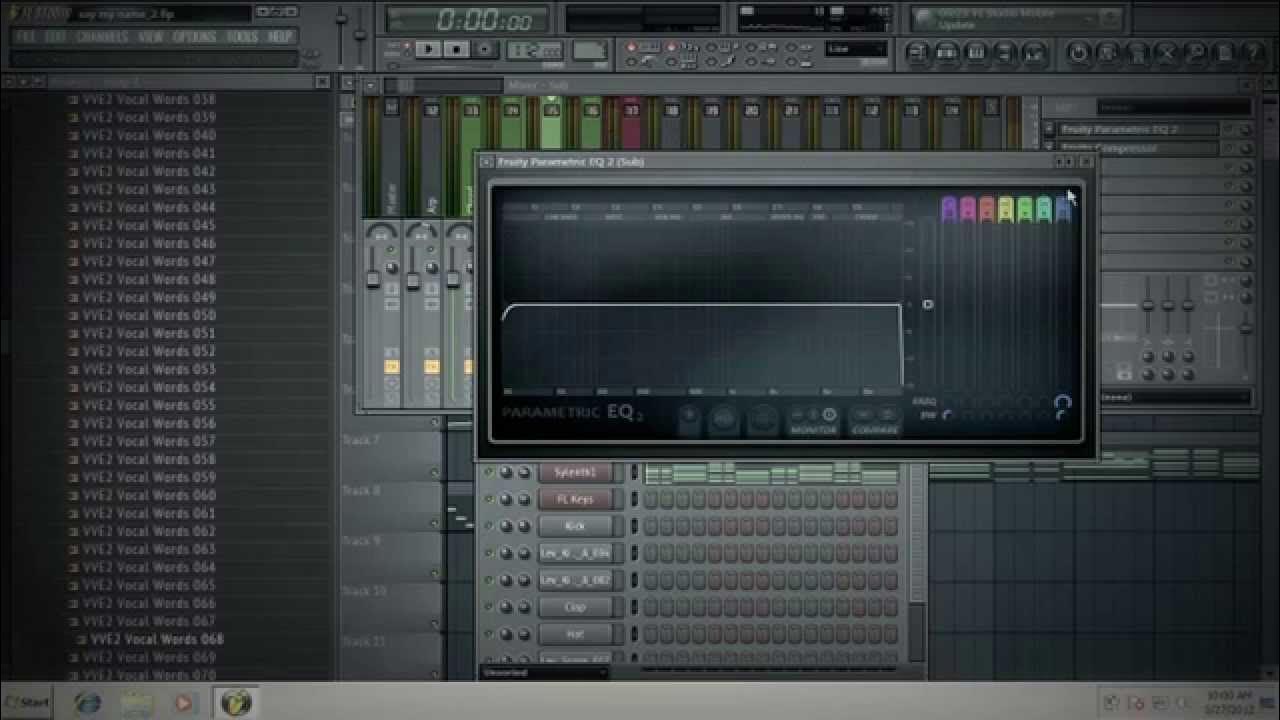
Task: Open the Fruity Compressor slot menu arrow
Action: tap(1049, 148)
